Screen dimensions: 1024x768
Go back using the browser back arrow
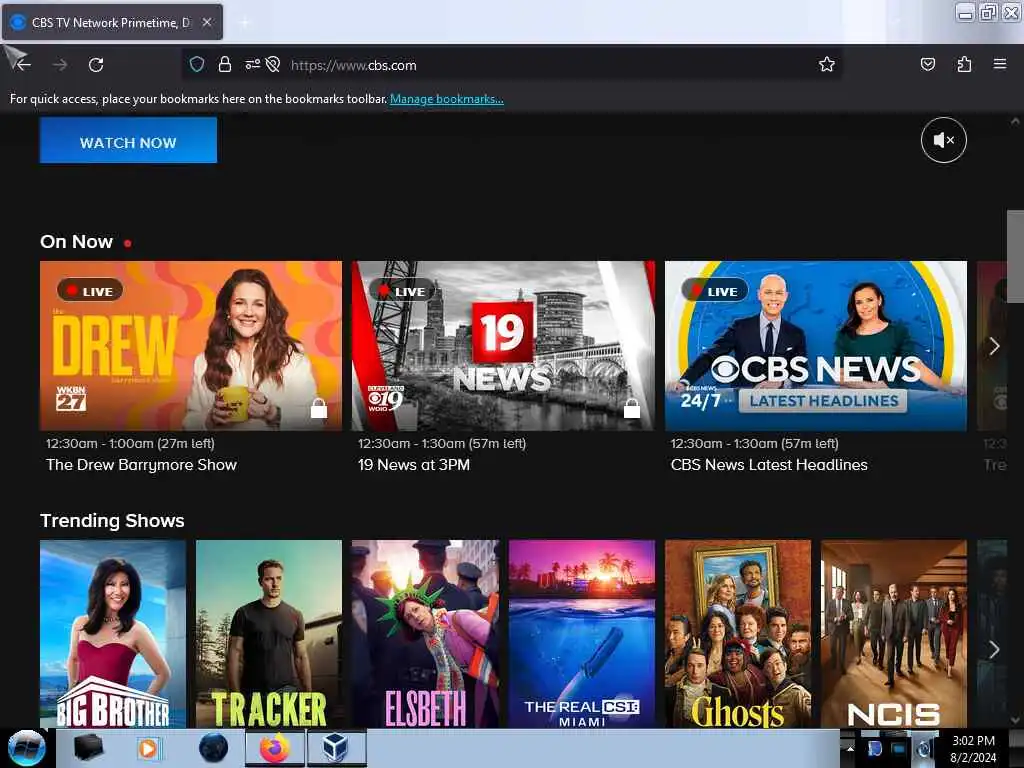click(x=24, y=65)
